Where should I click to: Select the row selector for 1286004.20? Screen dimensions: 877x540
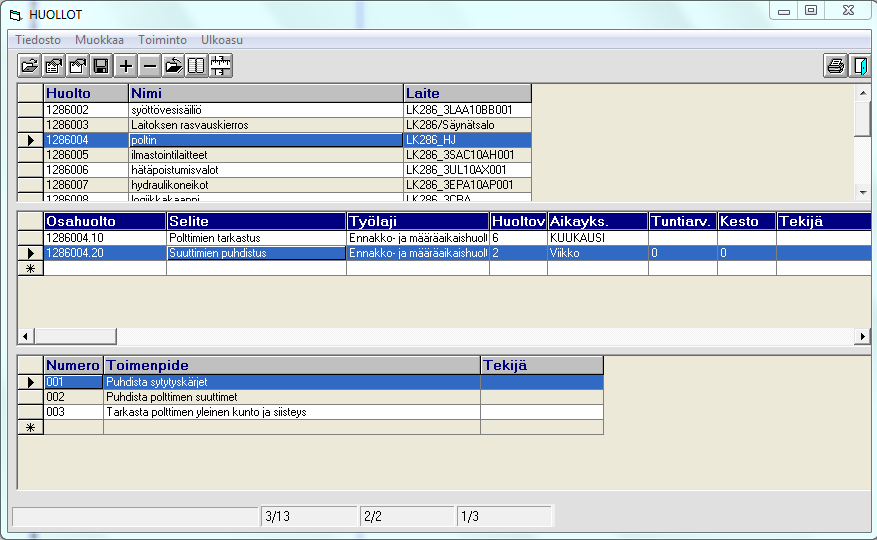(31, 253)
